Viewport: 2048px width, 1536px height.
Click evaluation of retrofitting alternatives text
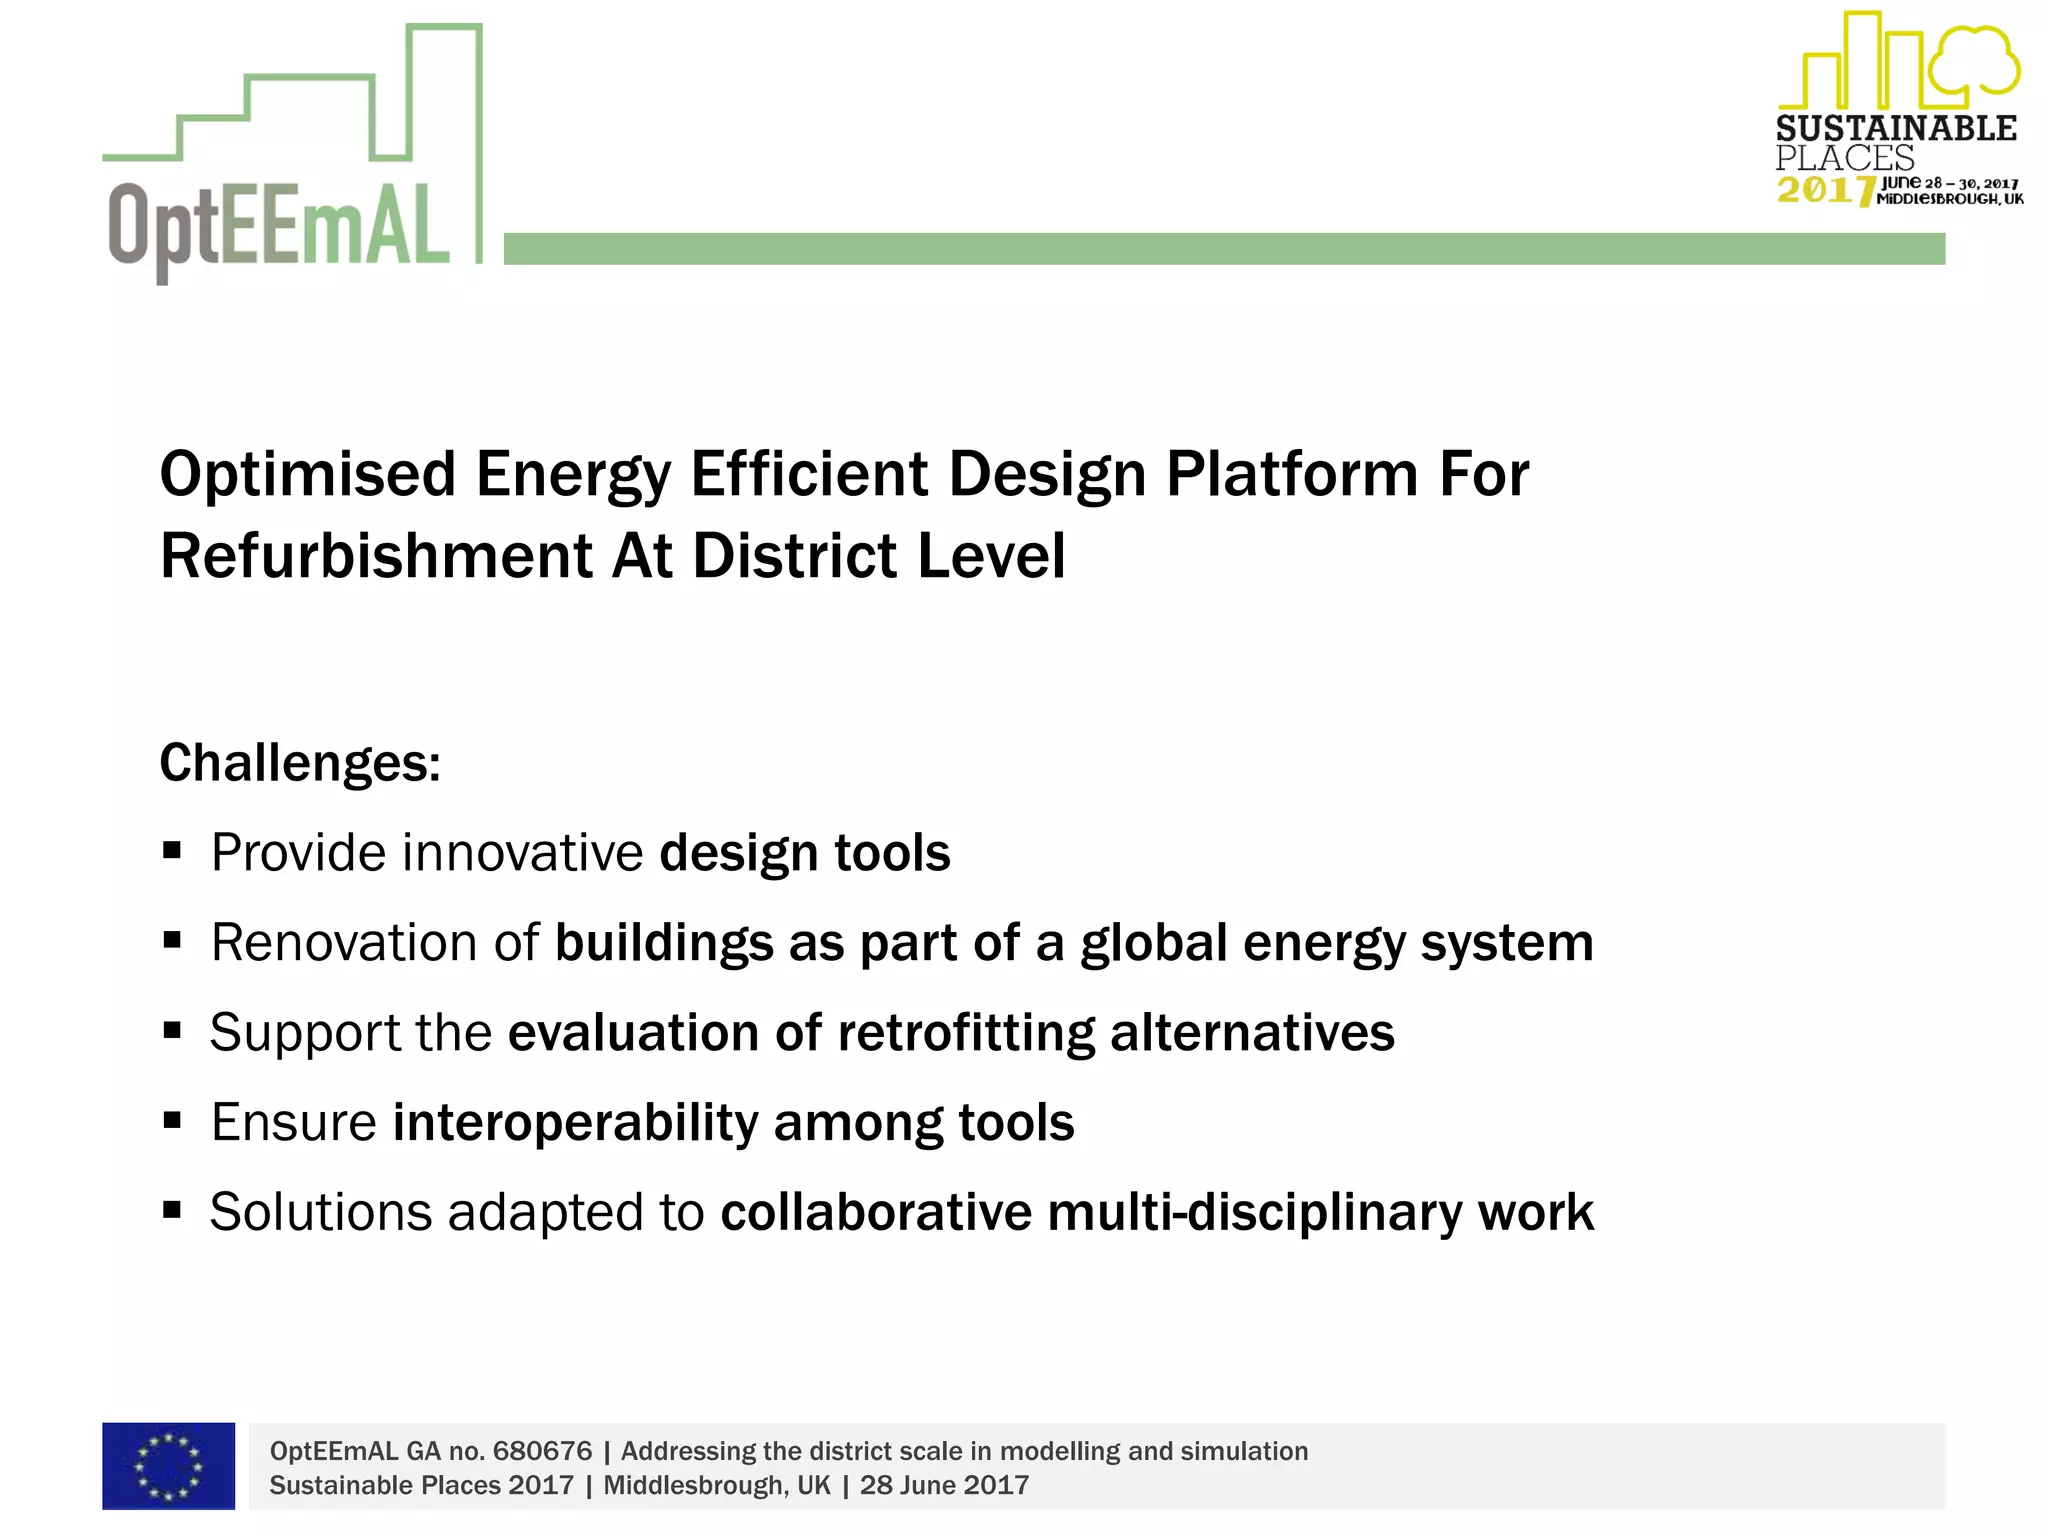pyautogui.click(x=950, y=1033)
